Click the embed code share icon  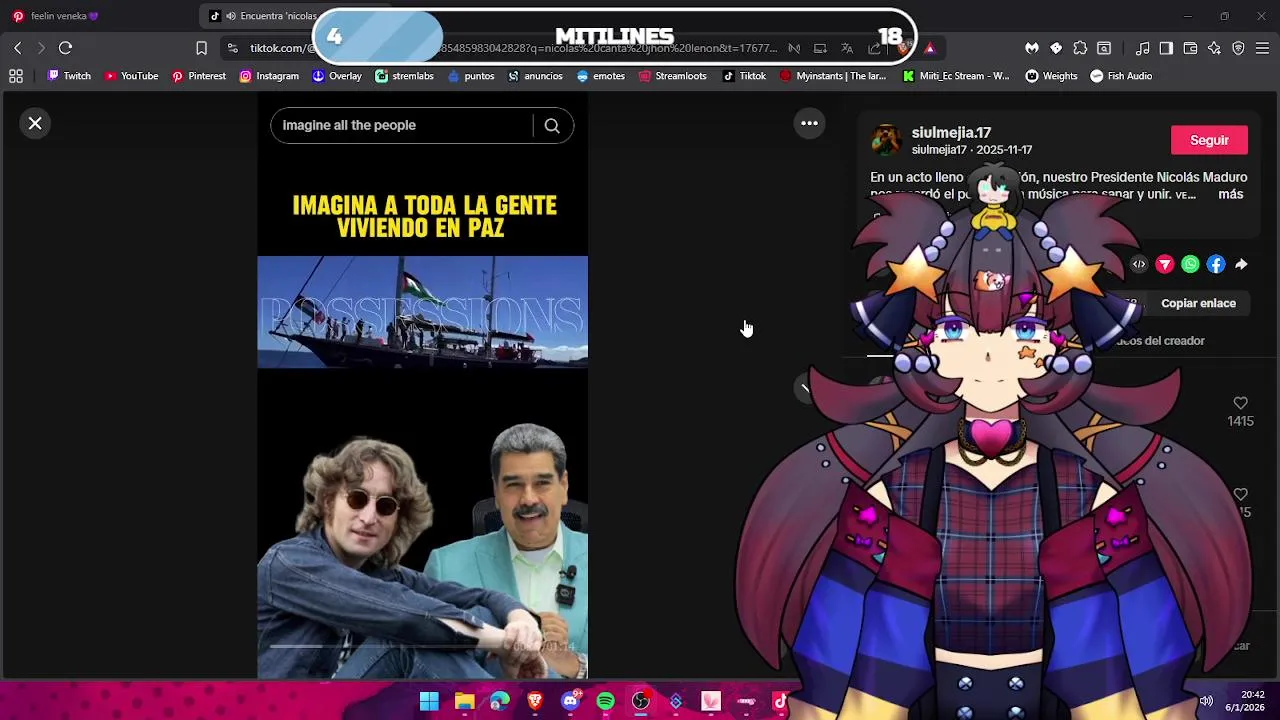pyautogui.click(x=1139, y=265)
